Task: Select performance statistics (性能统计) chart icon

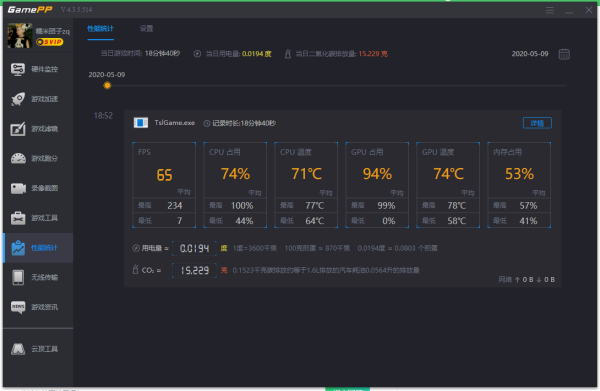Action: pyautogui.click(x=18, y=248)
